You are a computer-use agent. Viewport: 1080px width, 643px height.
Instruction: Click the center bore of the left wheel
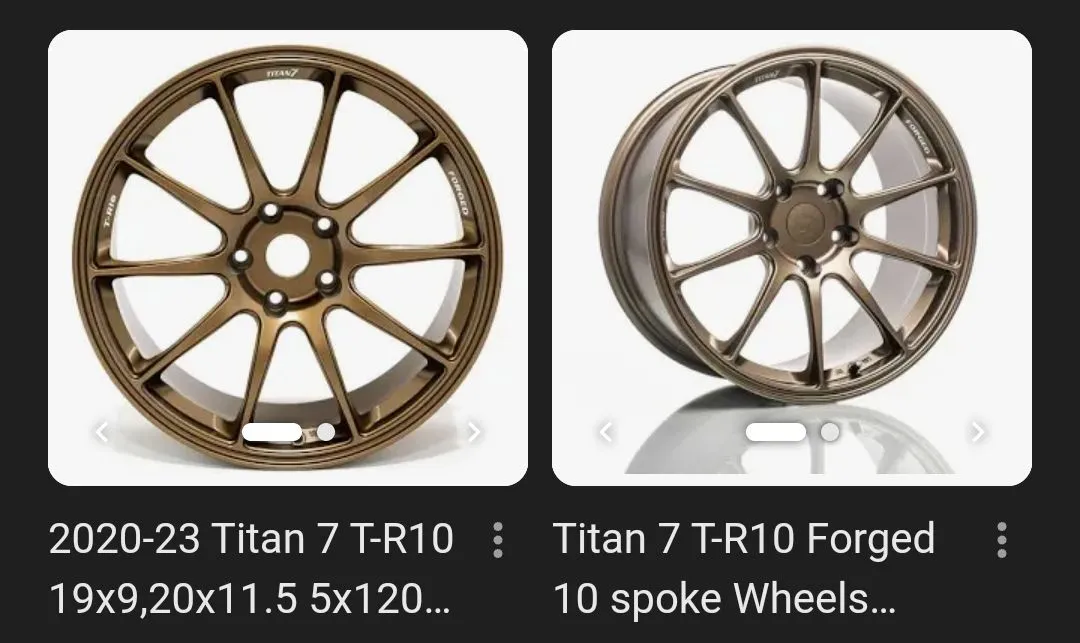287,255
